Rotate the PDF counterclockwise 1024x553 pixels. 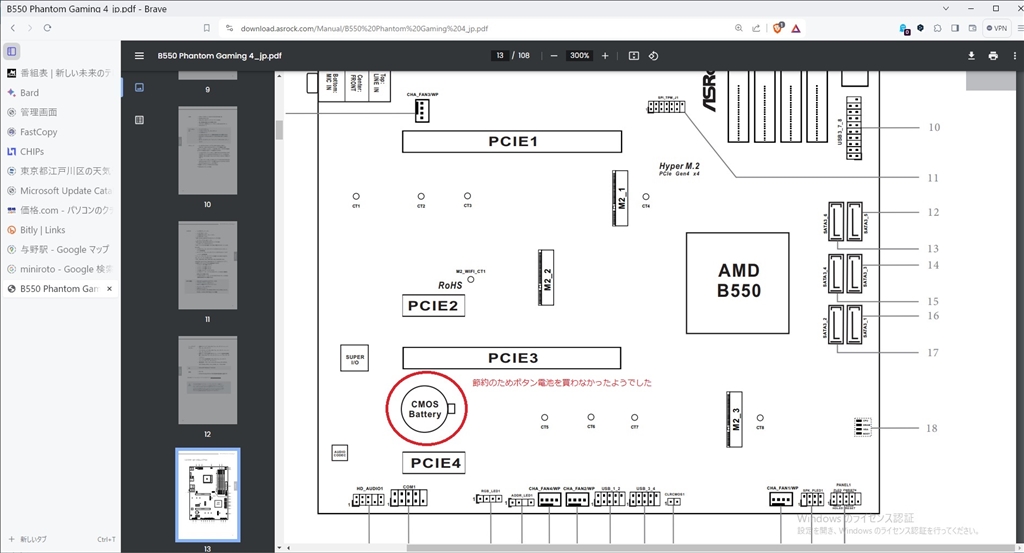(x=653, y=55)
